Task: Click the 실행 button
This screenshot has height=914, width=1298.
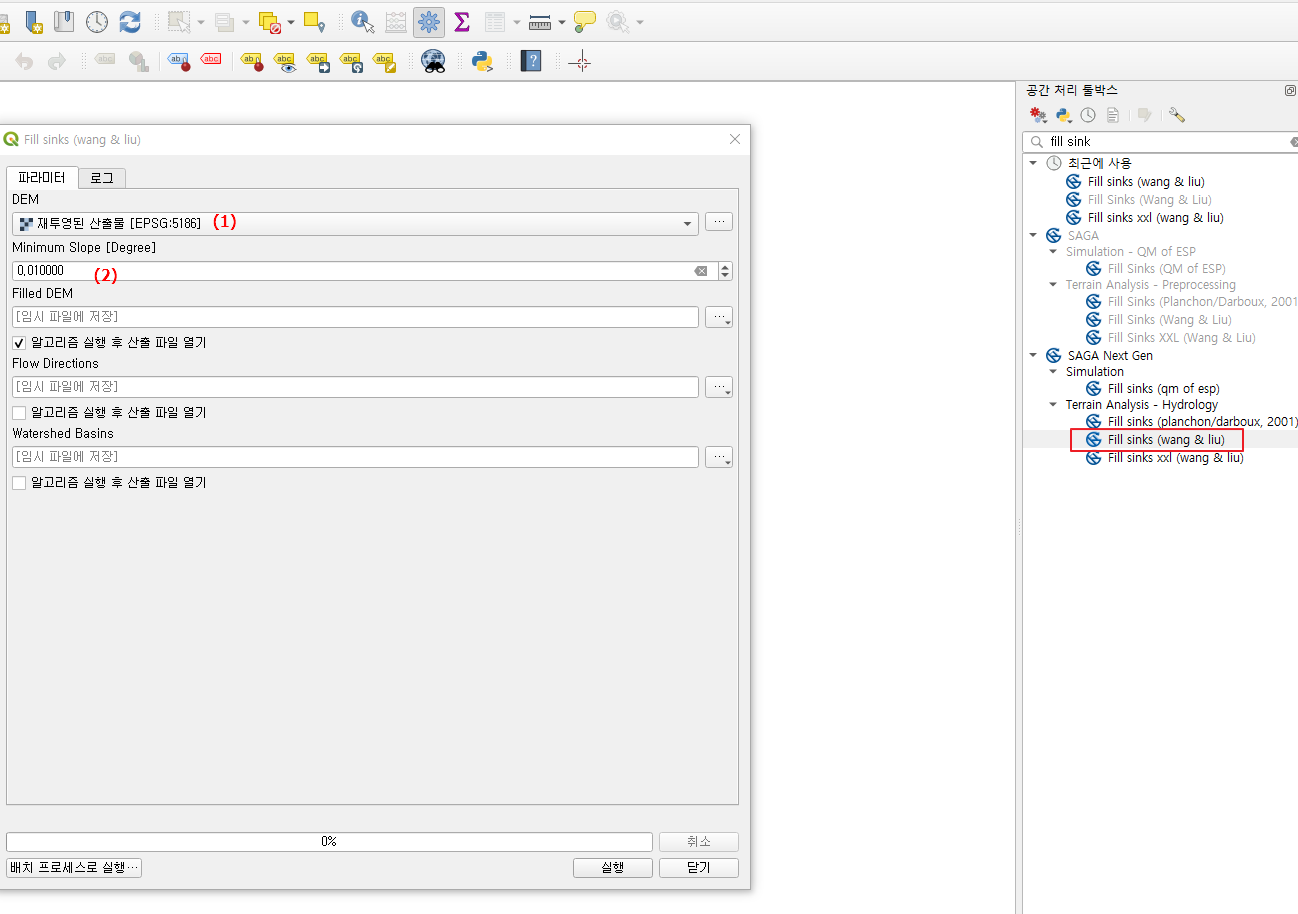Action: pos(613,868)
